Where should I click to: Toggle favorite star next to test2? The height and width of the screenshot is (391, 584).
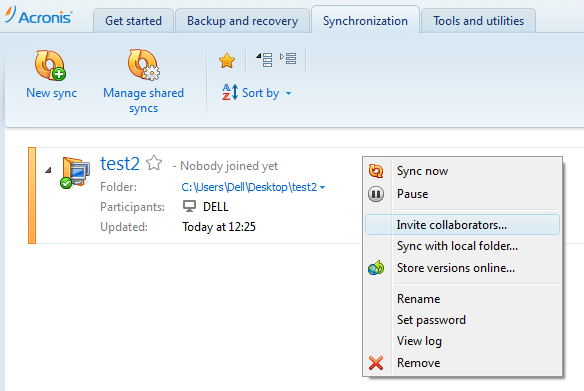click(154, 163)
